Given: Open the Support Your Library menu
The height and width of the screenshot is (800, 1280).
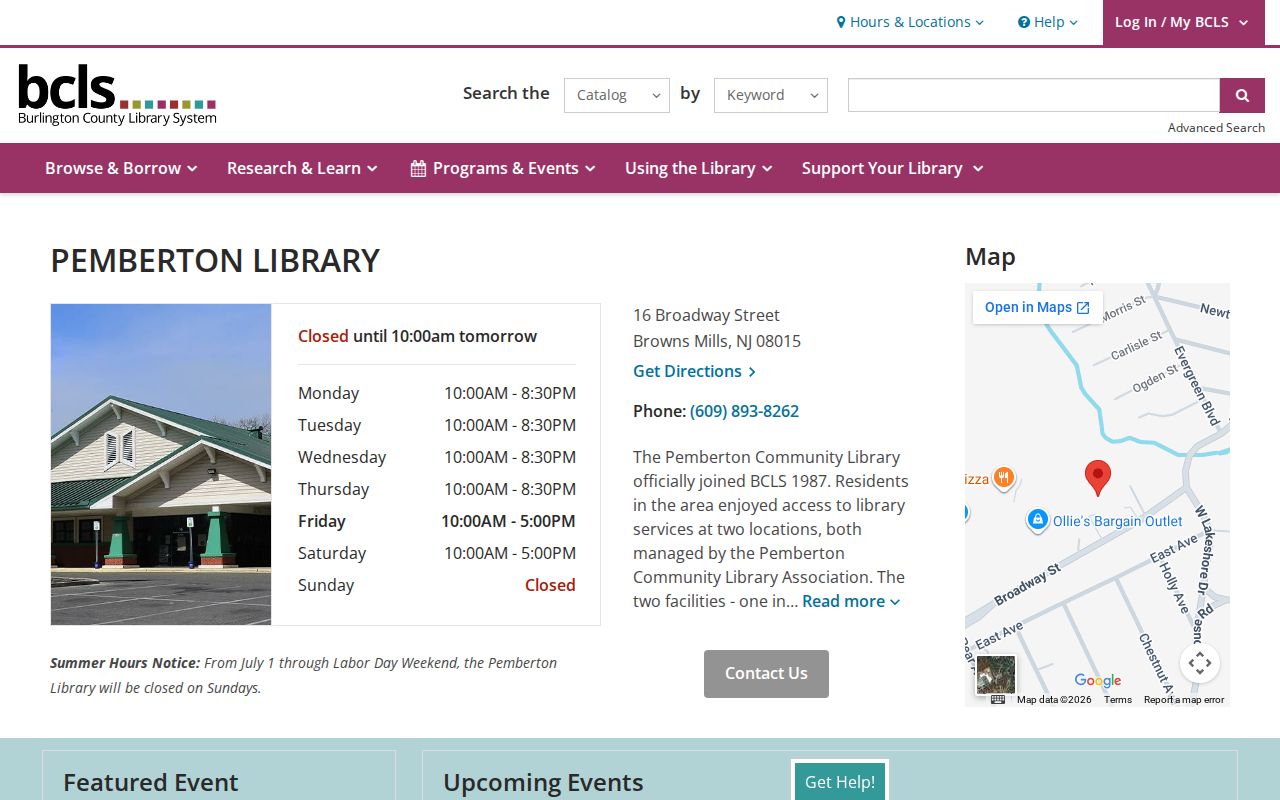Looking at the screenshot, I should pos(892,168).
